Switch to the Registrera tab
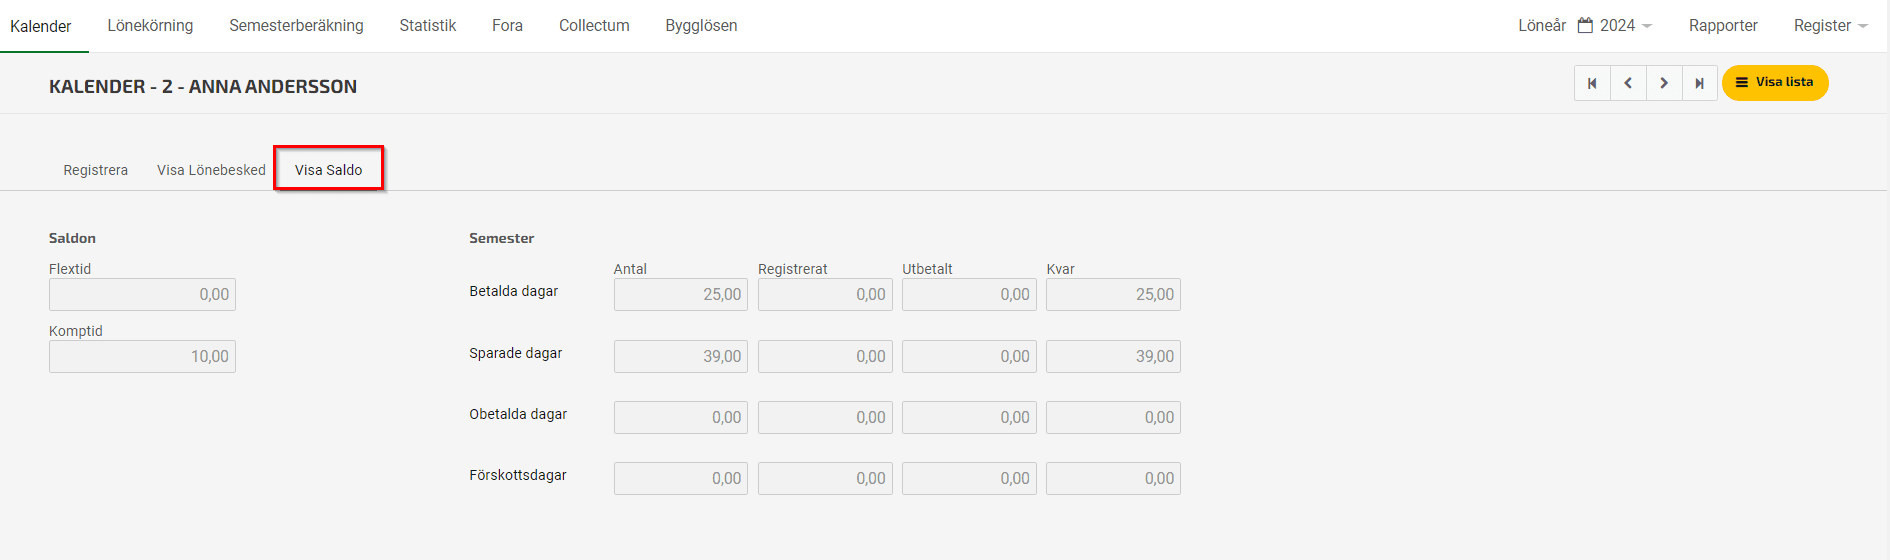This screenshot has width=1890, height=560. 96,170
